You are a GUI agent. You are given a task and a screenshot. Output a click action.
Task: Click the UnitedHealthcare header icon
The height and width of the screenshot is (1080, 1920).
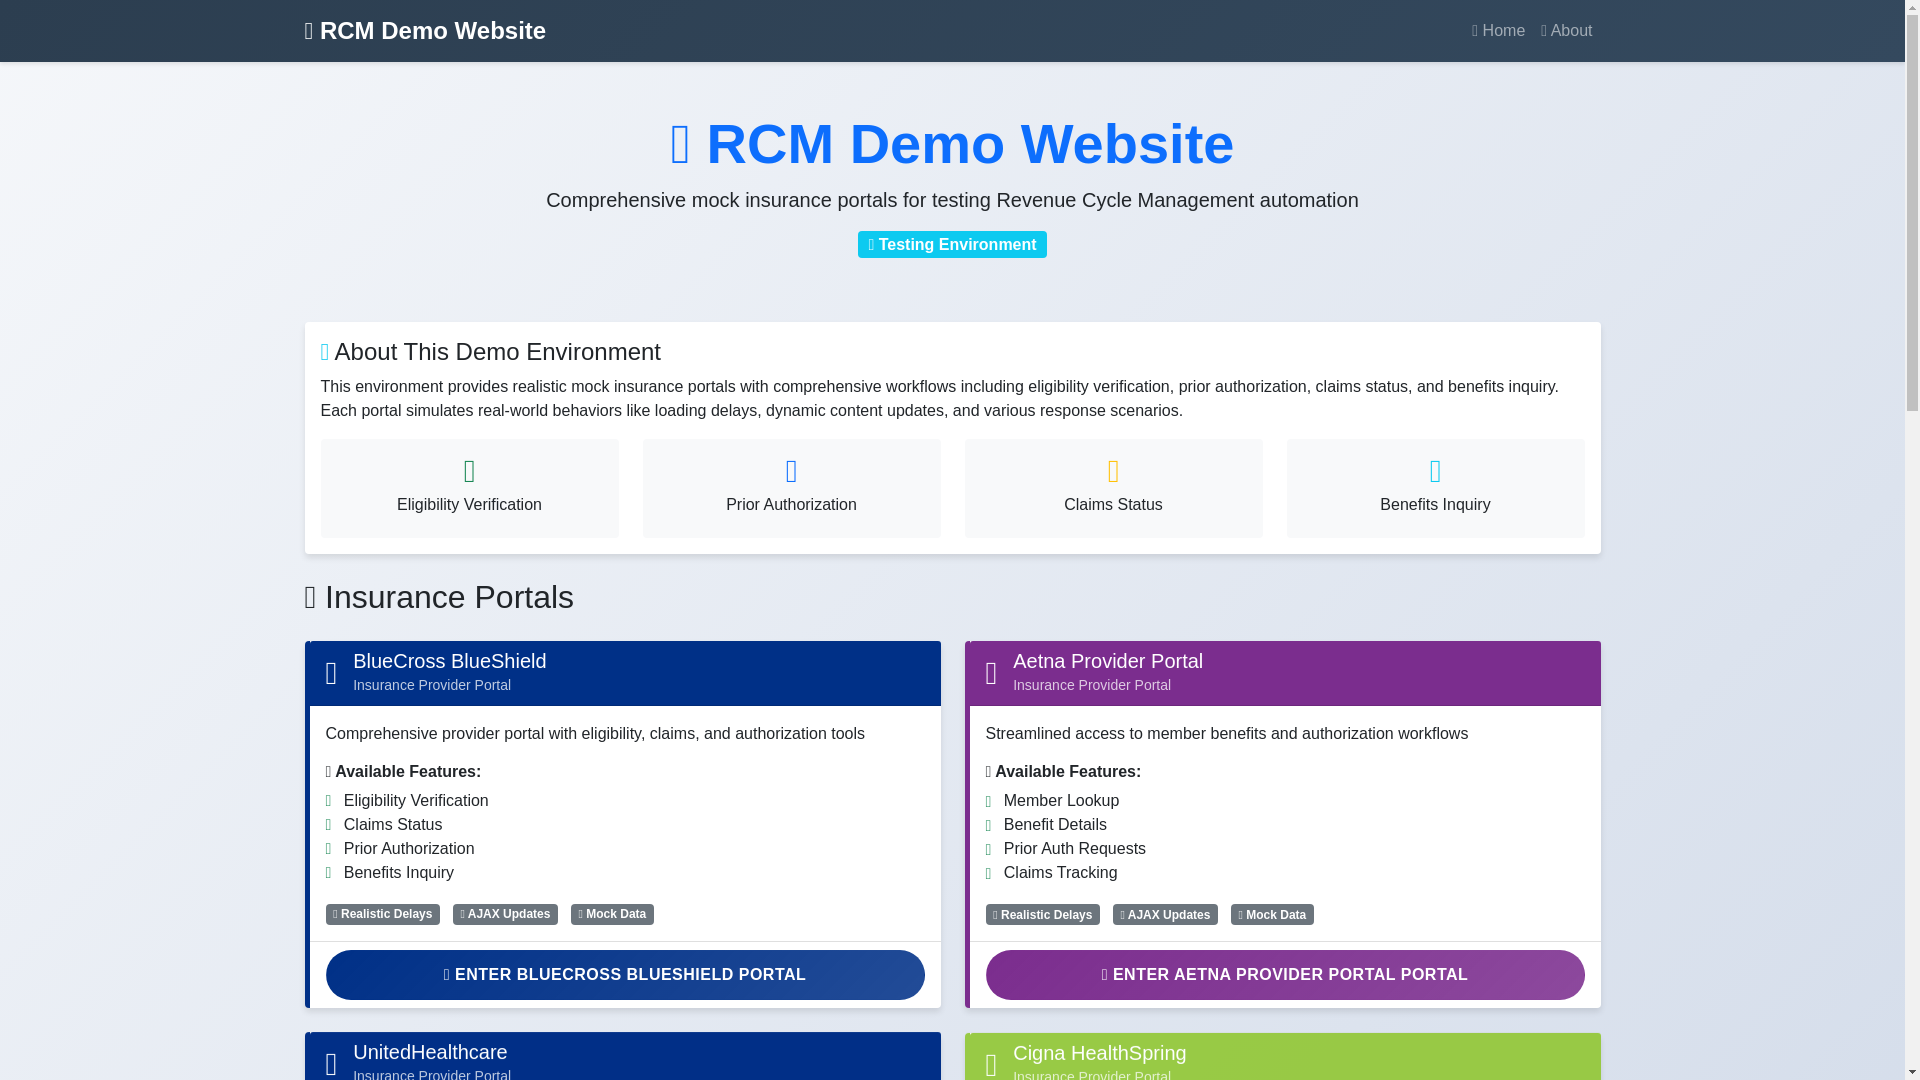click(x=331, y=1064)
